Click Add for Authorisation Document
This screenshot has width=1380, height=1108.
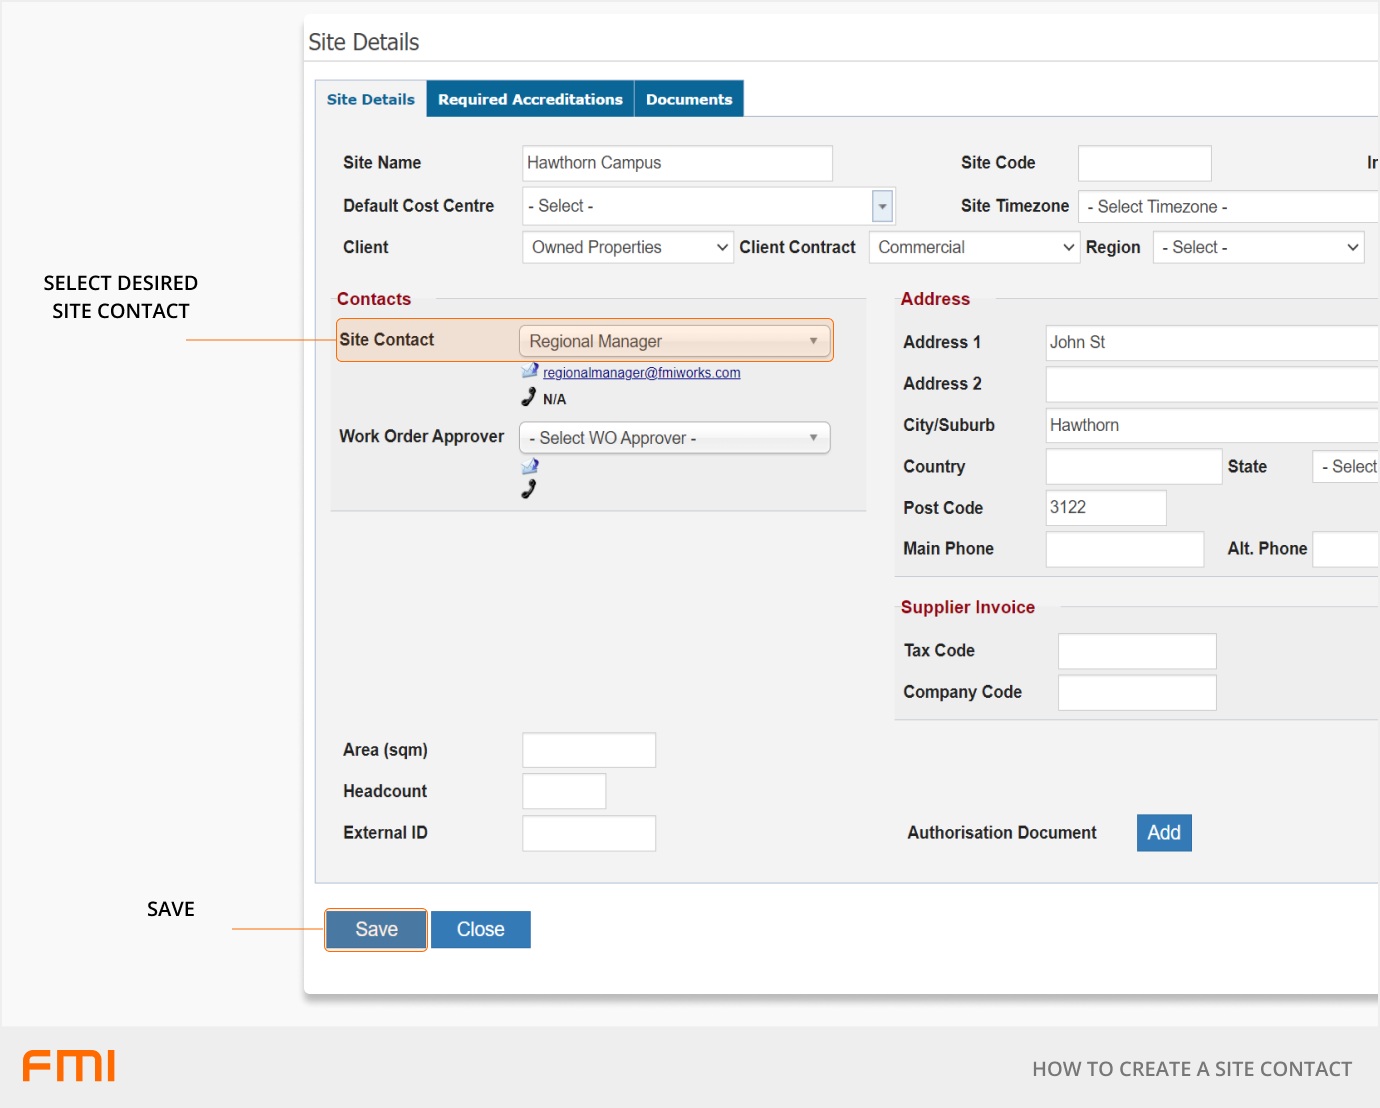1163,833
